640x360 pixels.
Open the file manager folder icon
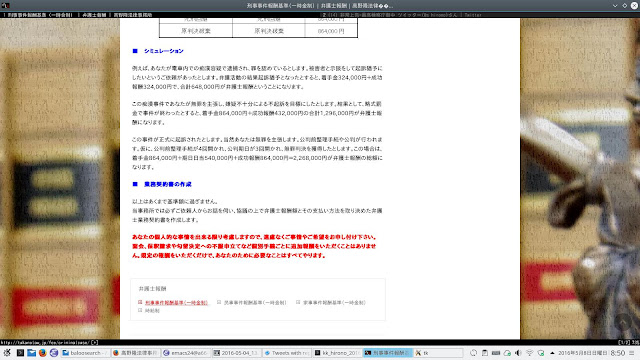point(31,353)
